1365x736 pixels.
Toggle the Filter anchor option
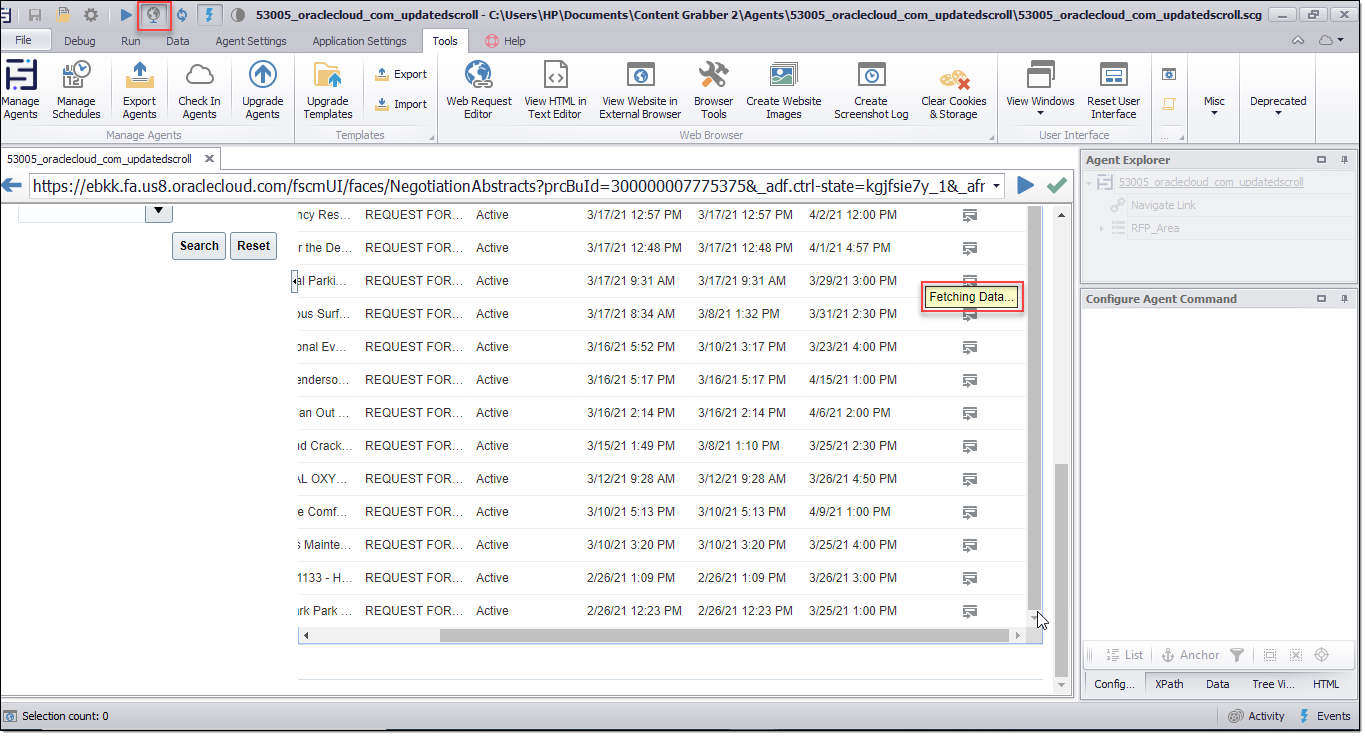pos(1237,655)
